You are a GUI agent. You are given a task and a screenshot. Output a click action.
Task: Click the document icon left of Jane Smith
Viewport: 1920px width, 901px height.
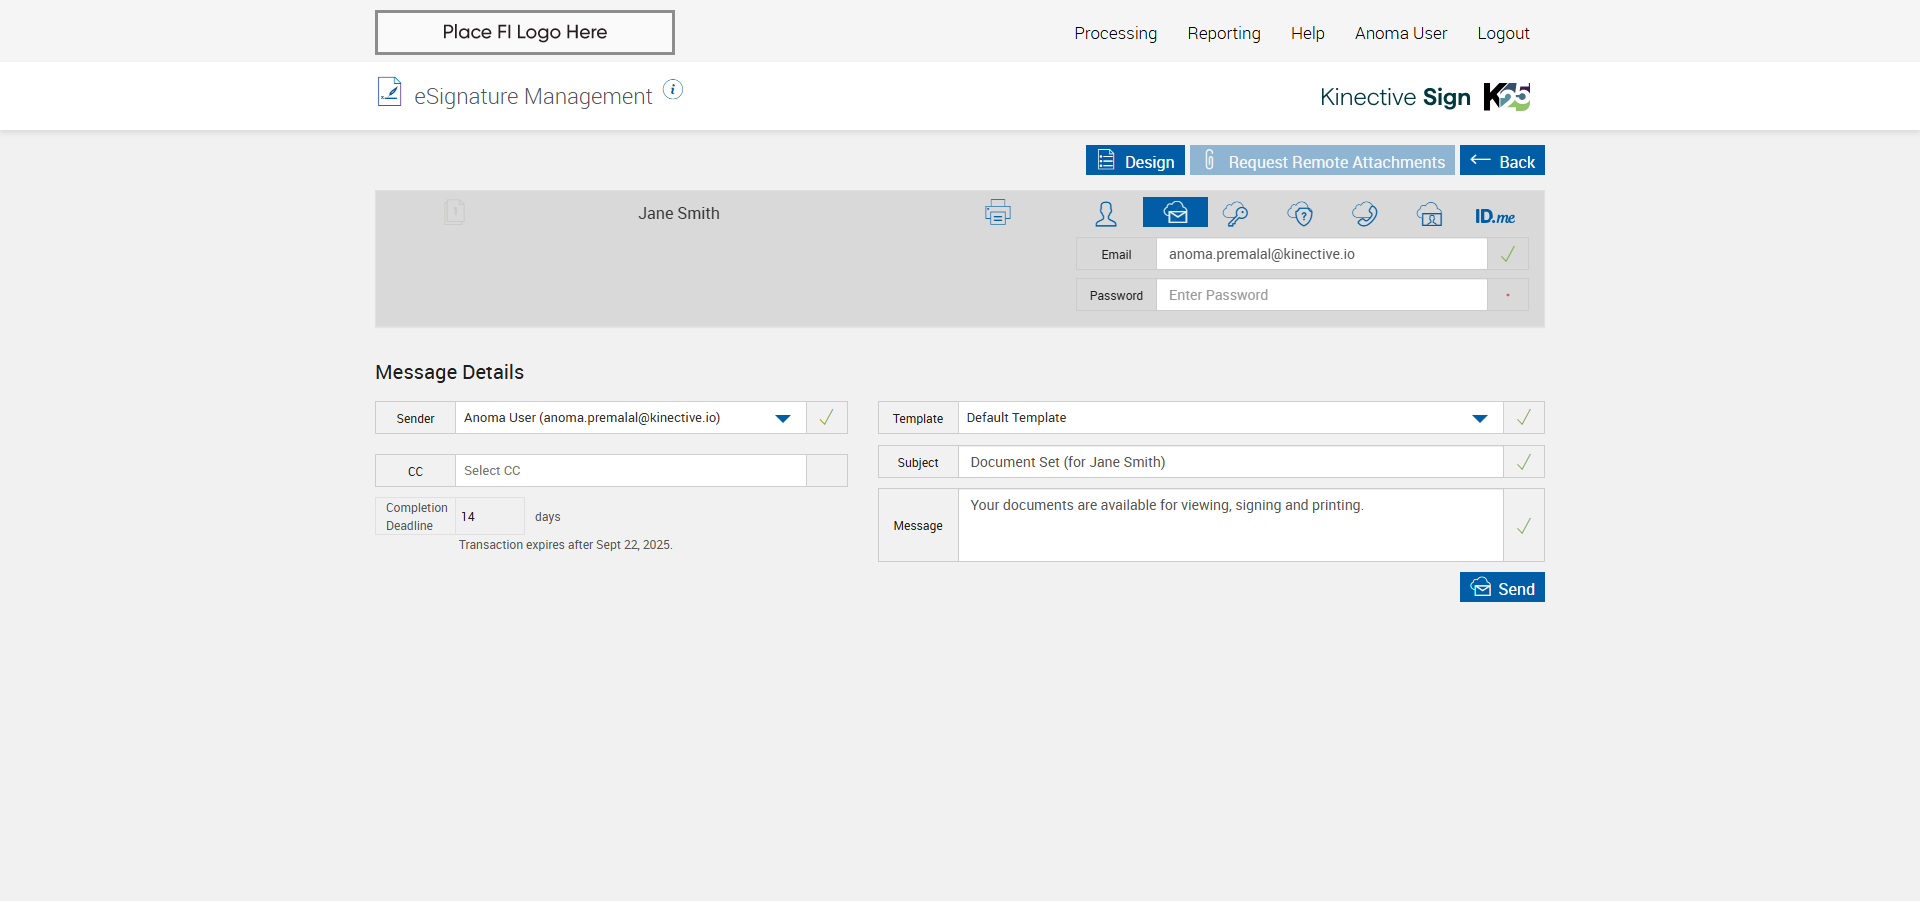click(454, 212)
